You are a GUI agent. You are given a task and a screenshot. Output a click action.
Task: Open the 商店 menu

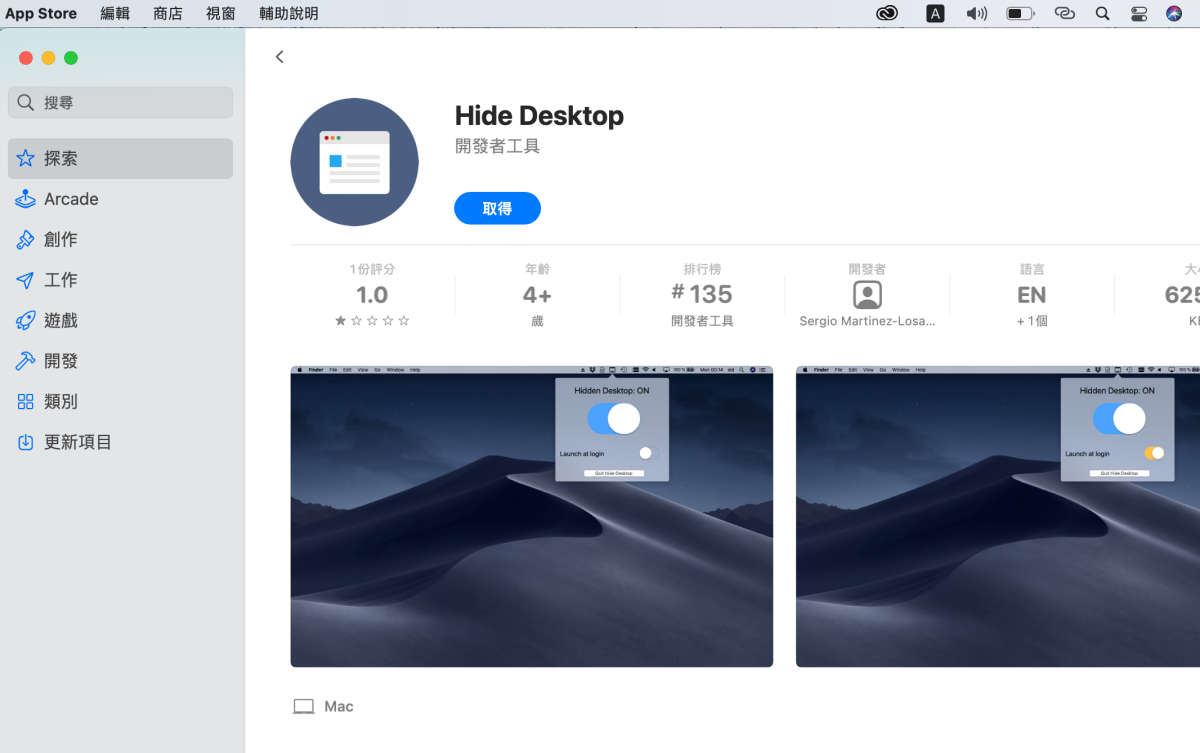168,13
